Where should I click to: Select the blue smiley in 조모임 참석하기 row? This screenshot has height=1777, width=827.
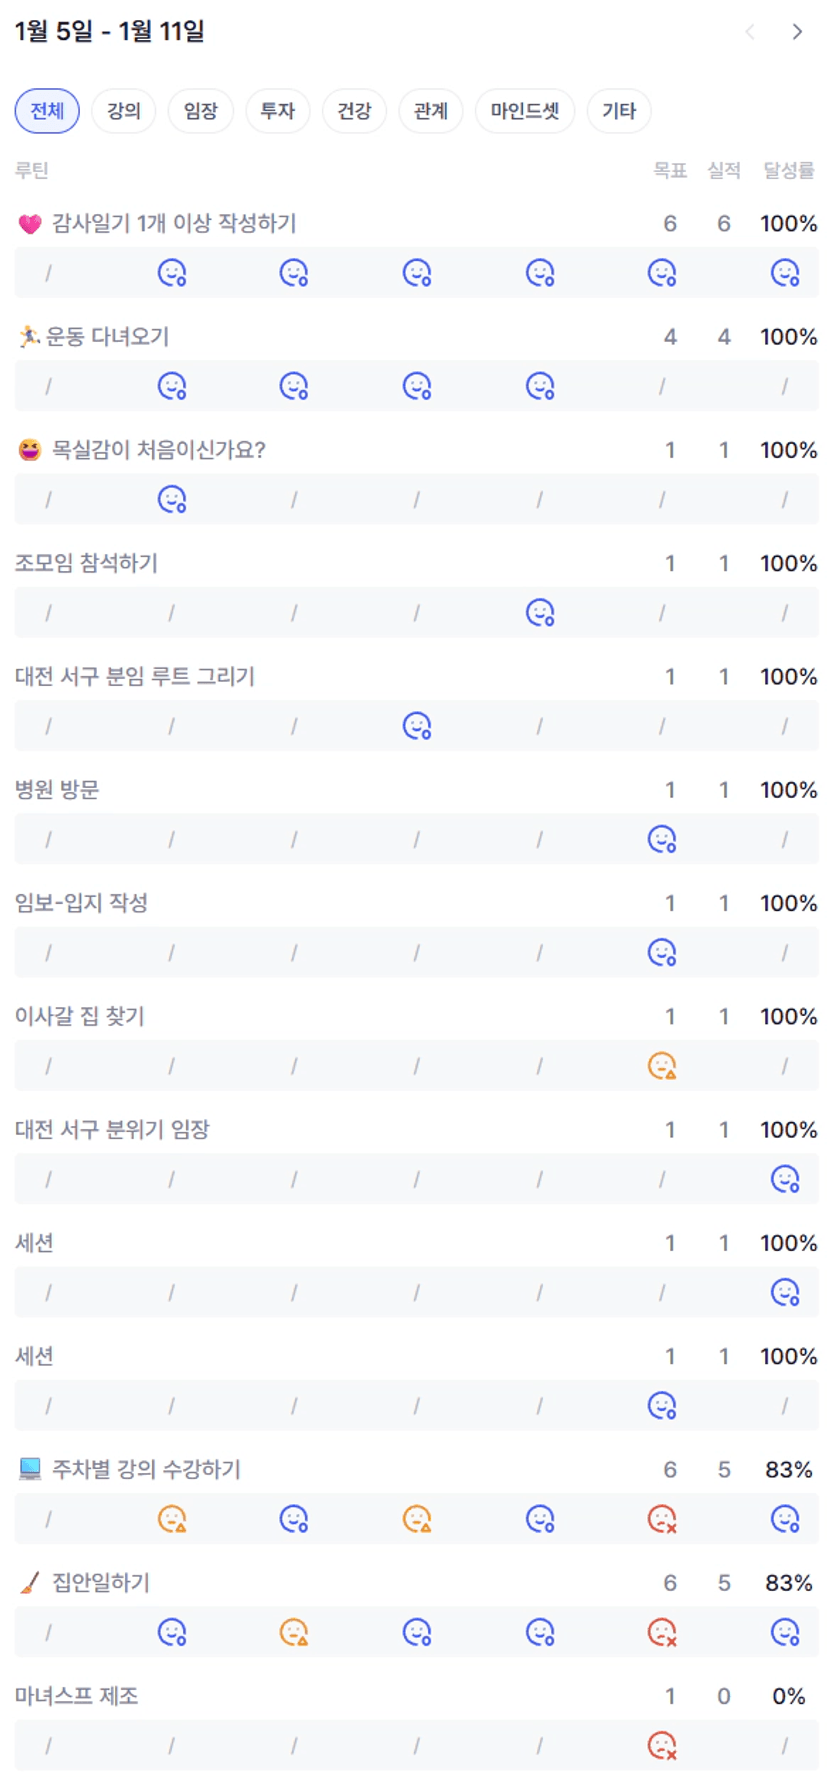(540, 613)
